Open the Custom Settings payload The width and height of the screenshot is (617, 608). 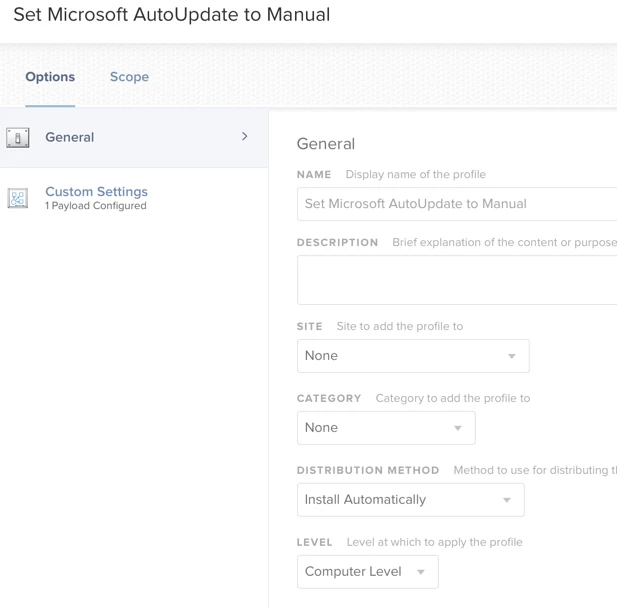click(x=96, y=192)
